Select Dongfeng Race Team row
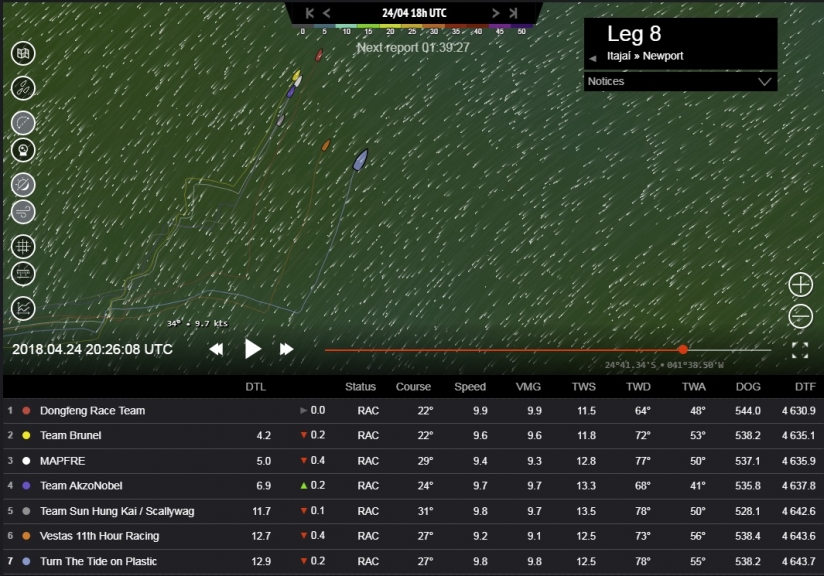This screenshot has width=824, height=576. [92, 411]
